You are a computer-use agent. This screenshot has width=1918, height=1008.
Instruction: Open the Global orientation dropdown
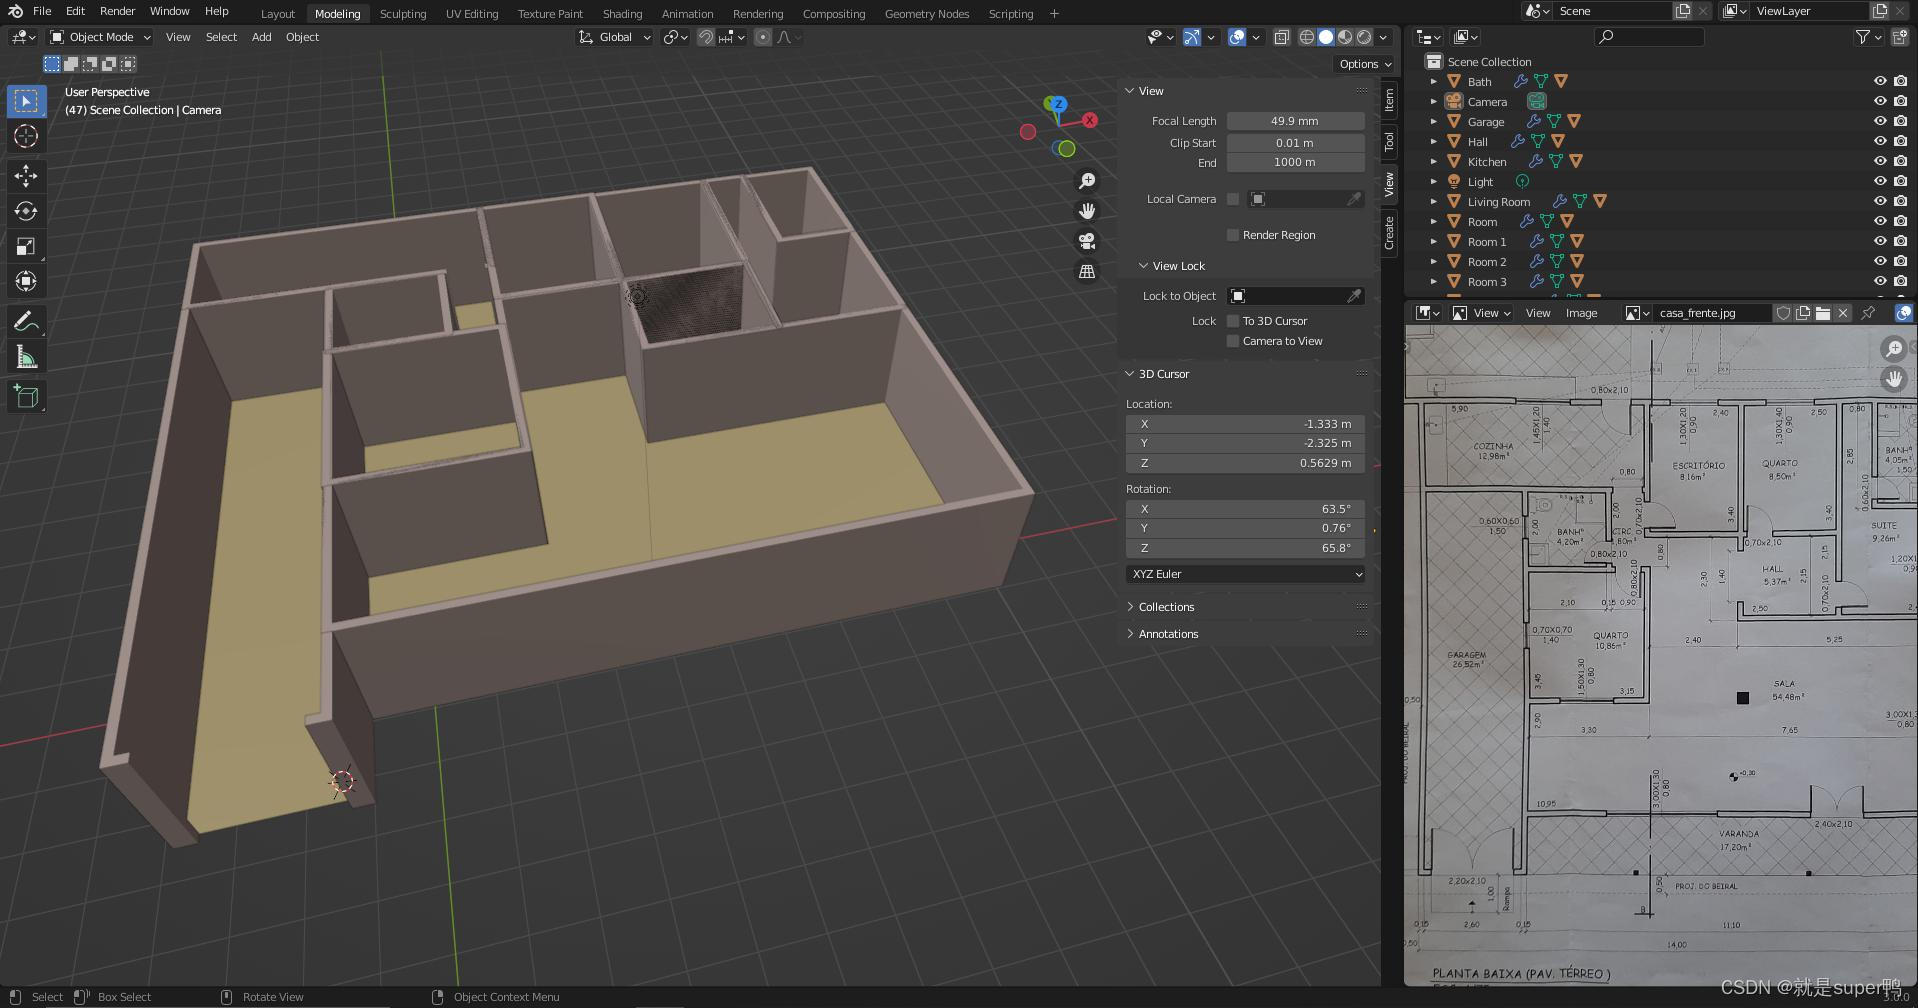tap(614, 37)
